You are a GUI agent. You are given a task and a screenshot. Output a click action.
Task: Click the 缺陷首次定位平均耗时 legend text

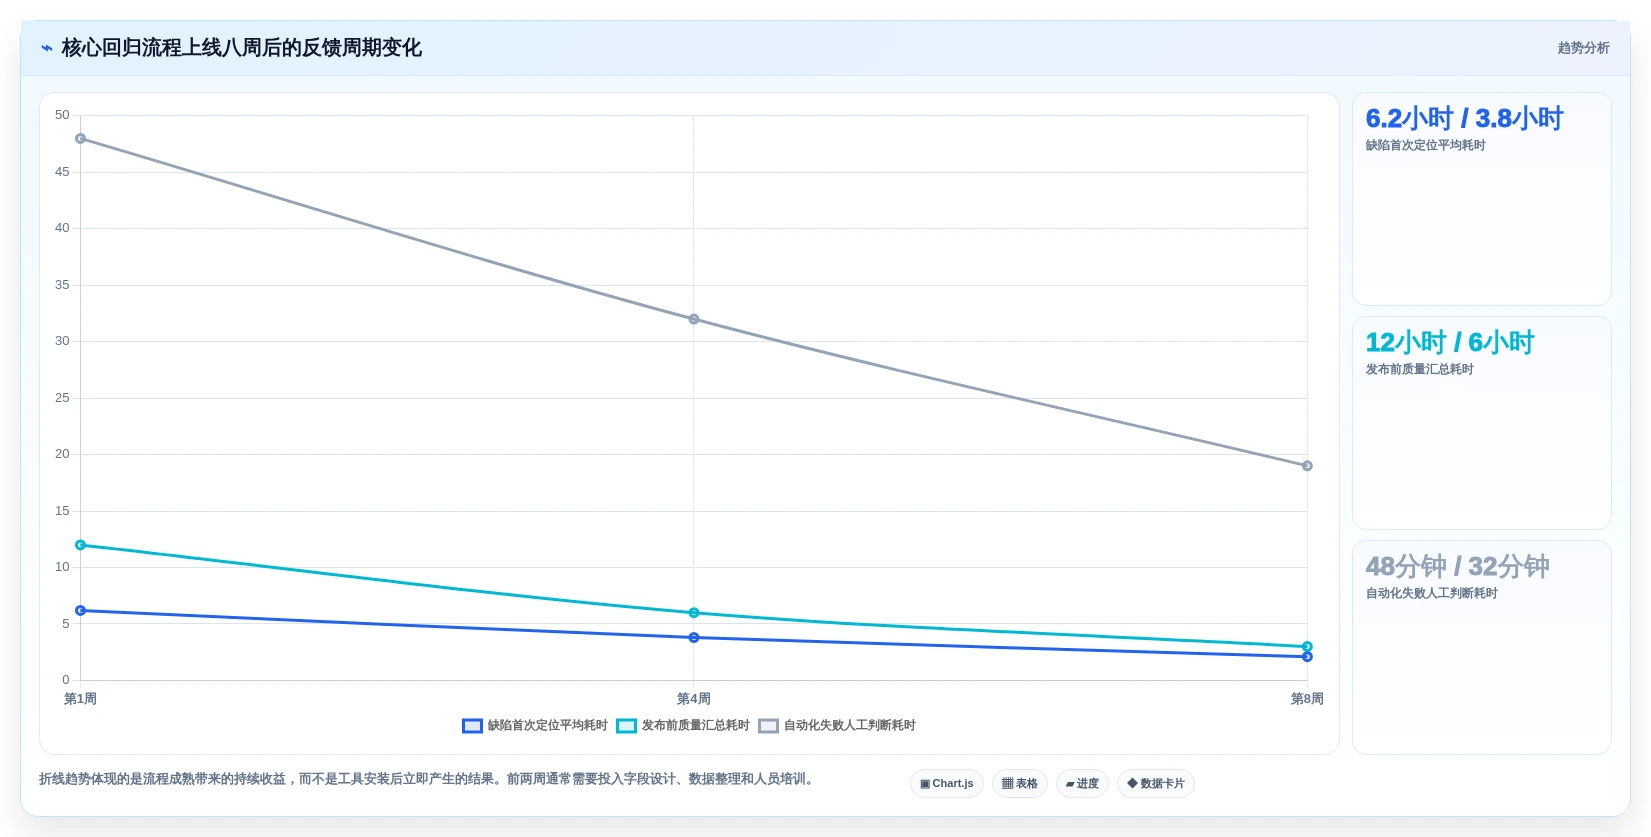(x=548, y=726)
